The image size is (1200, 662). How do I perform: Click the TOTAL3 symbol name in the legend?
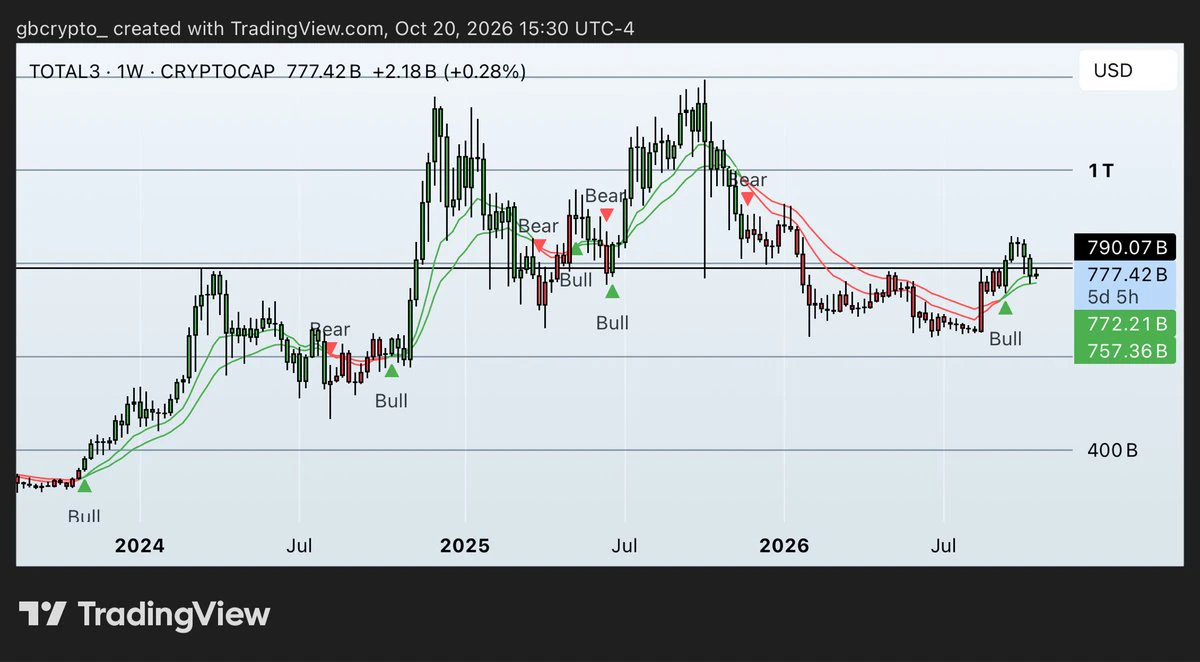click(66, 72)
